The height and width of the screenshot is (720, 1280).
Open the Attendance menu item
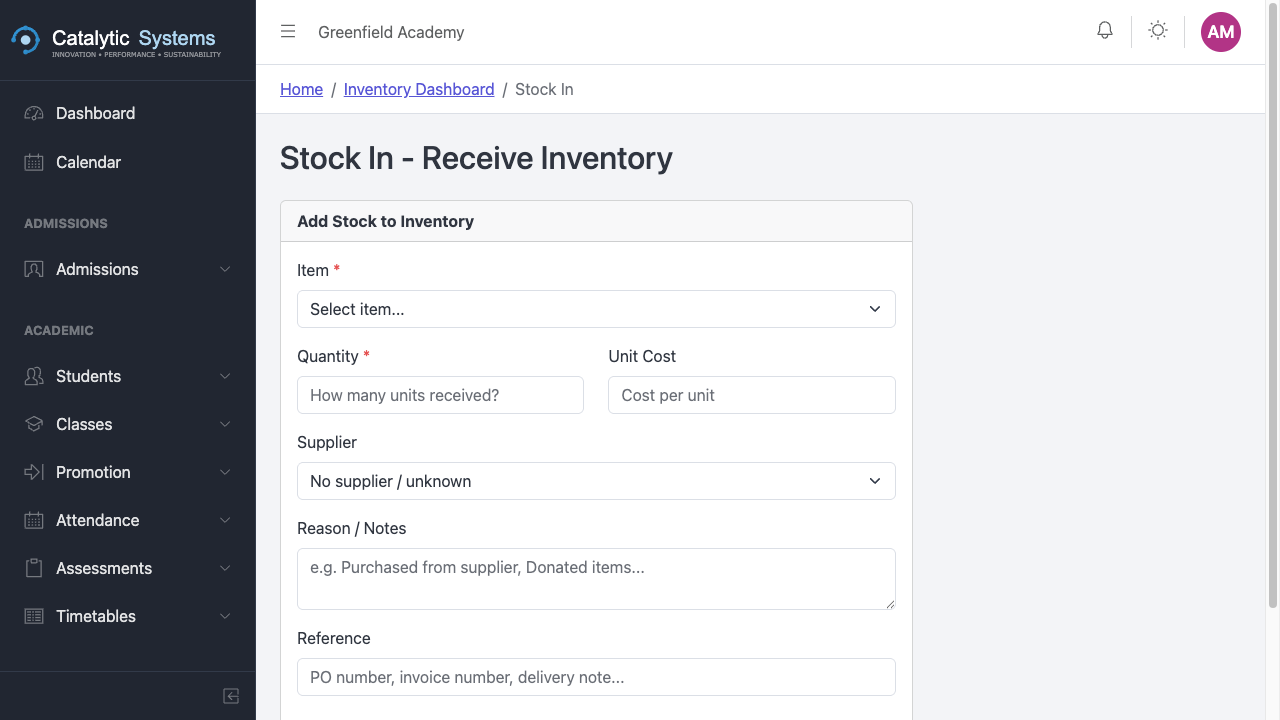[128, 520]
